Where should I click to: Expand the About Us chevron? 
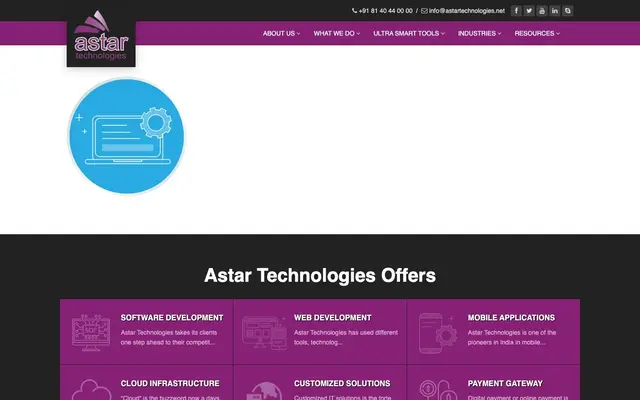[x=298, y=33]
